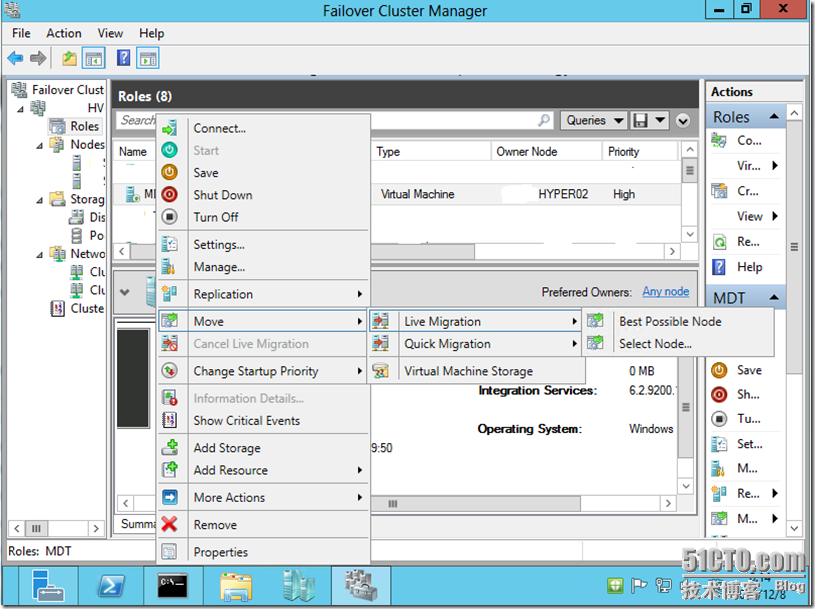Click the orange Save power icon in menu
Screen dimensions: 815x609
pos(169,173)
